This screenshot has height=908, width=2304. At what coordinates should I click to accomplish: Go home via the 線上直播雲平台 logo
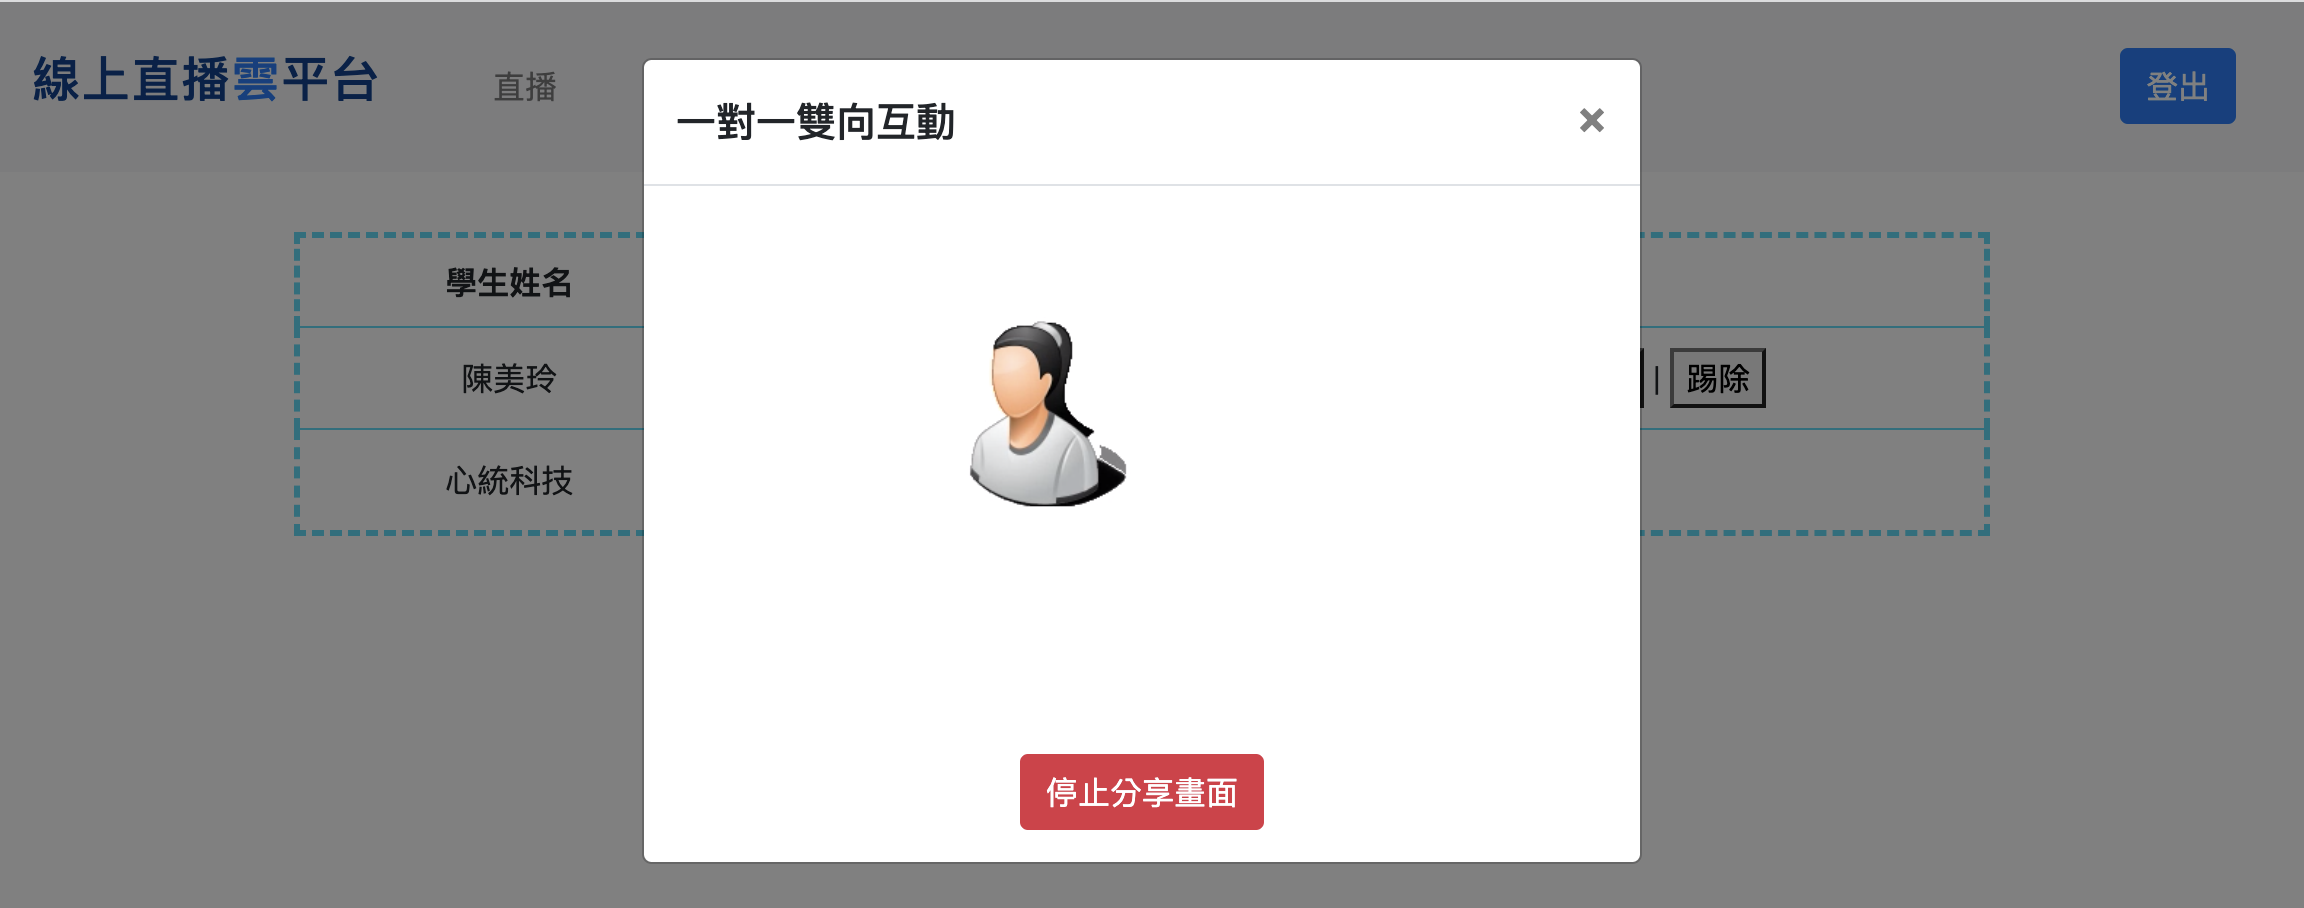[x=205, y=80]
